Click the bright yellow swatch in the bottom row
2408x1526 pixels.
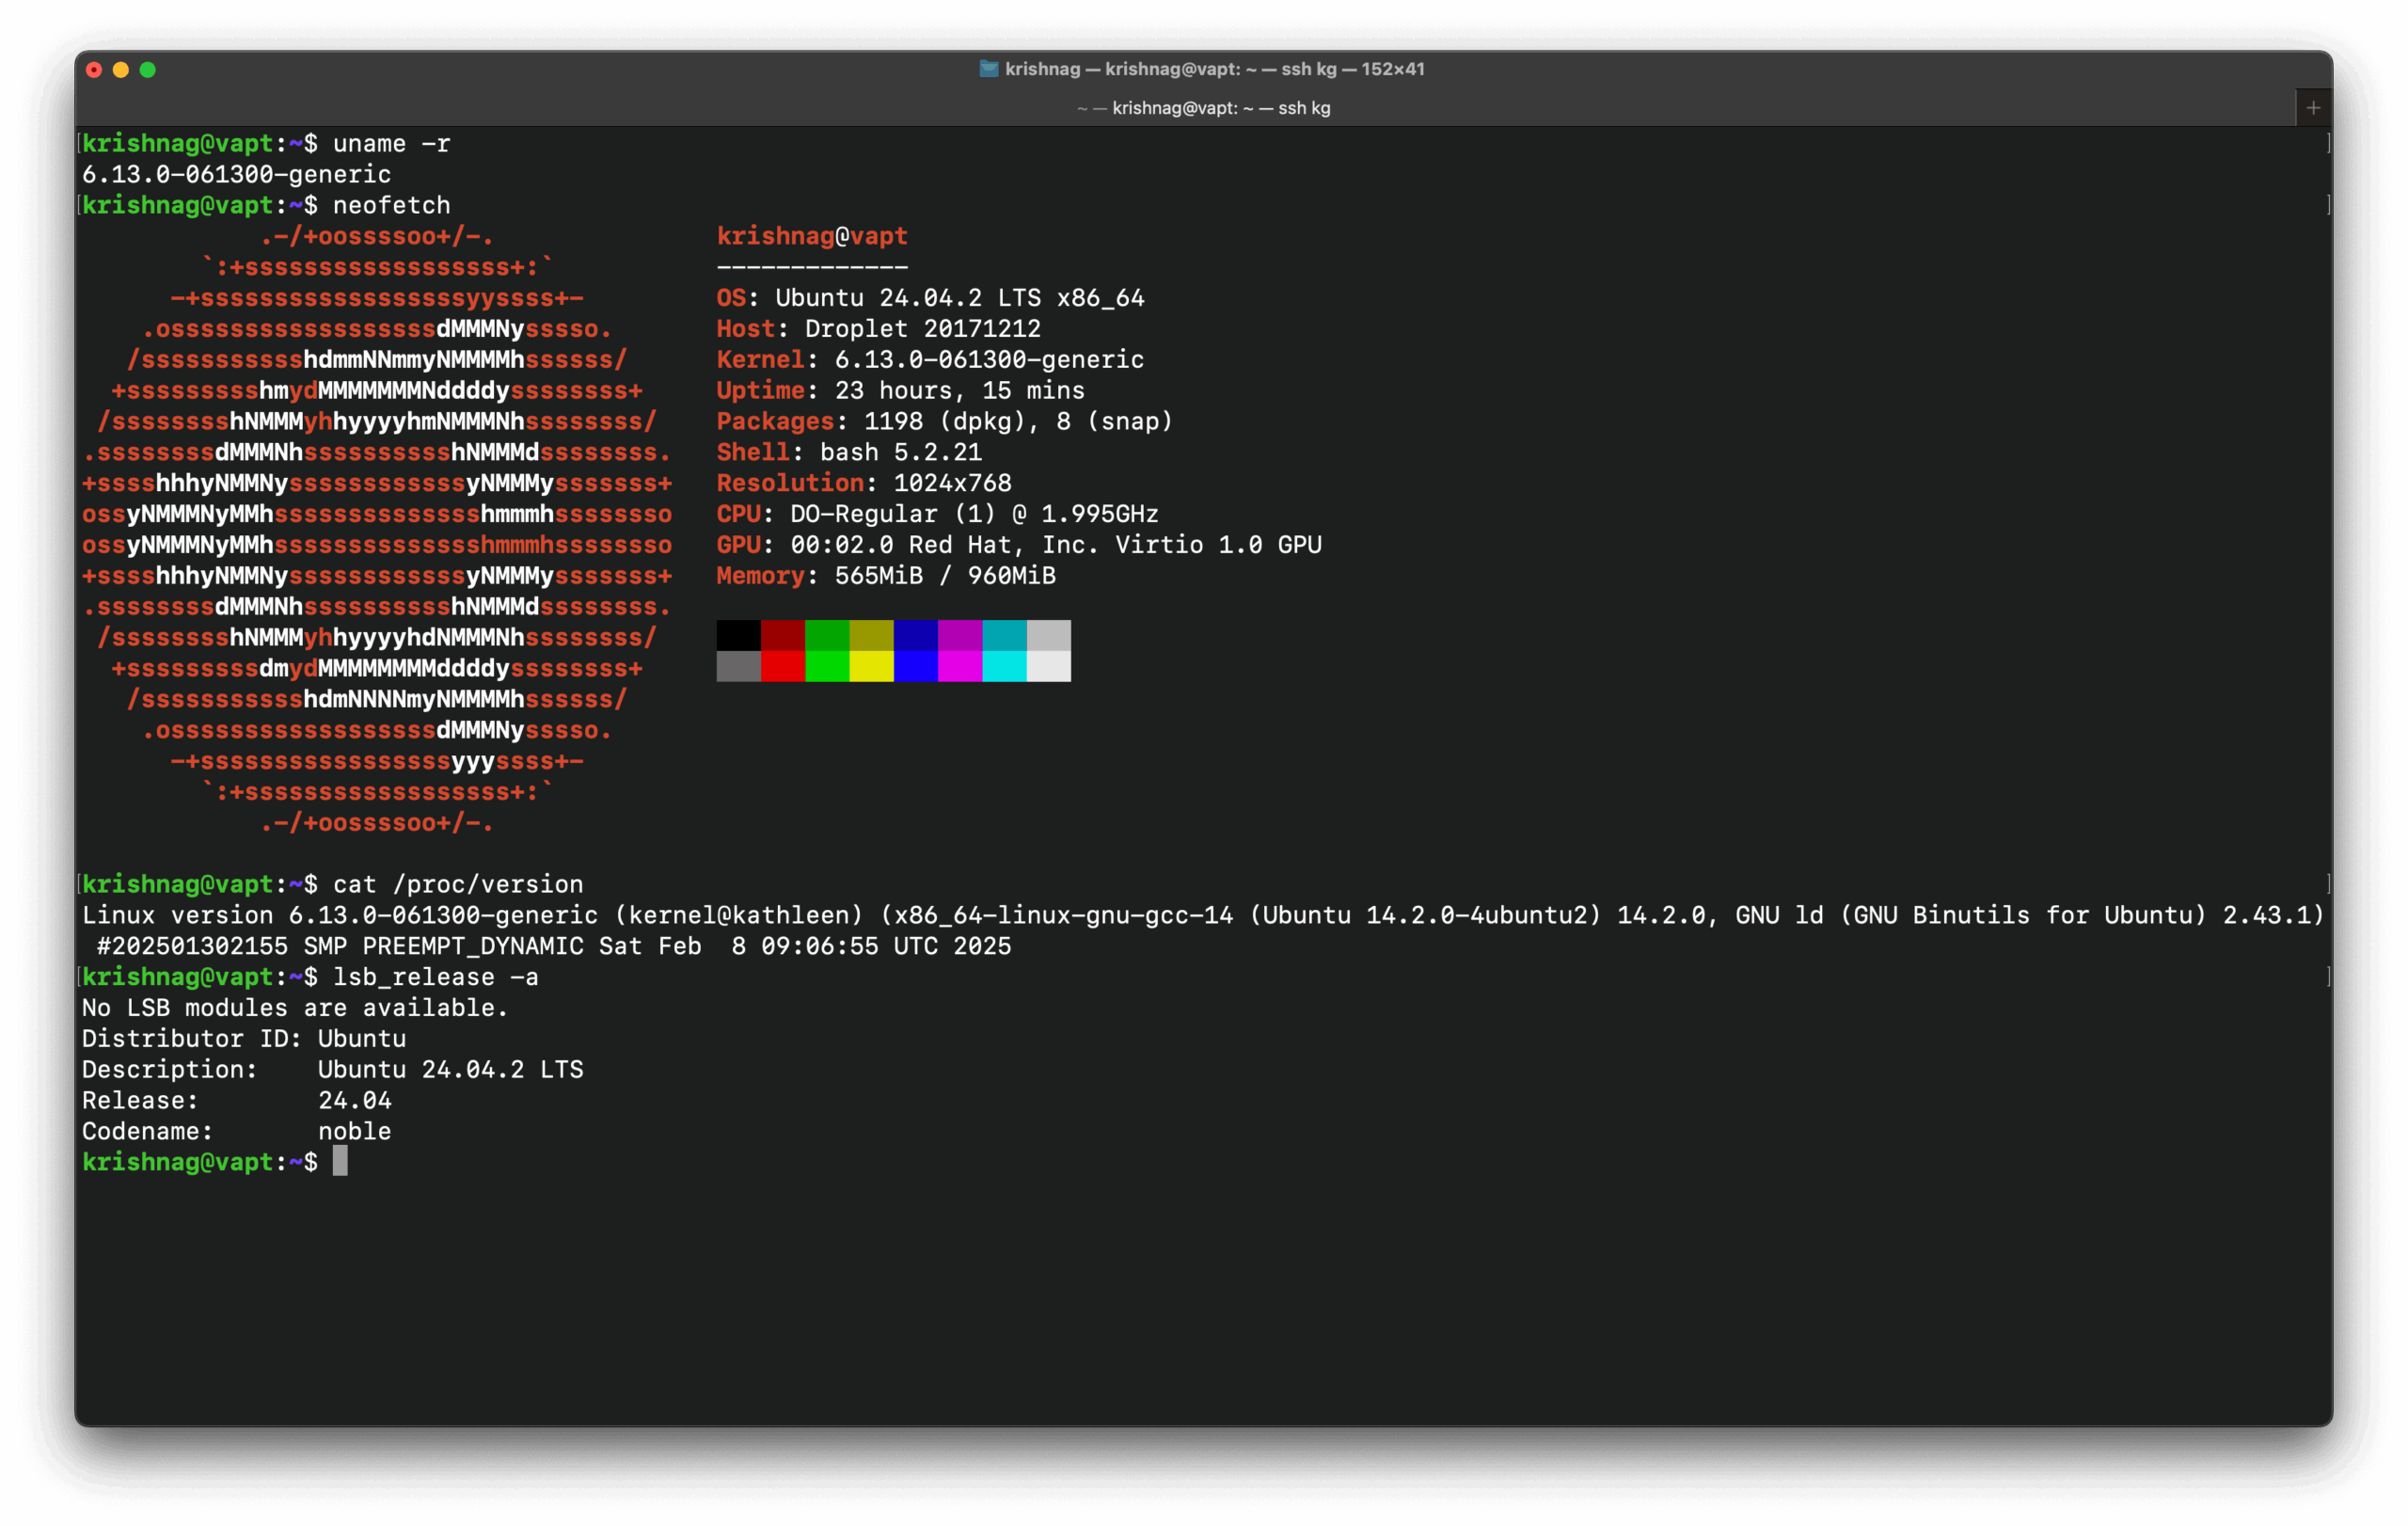point(872,666)
